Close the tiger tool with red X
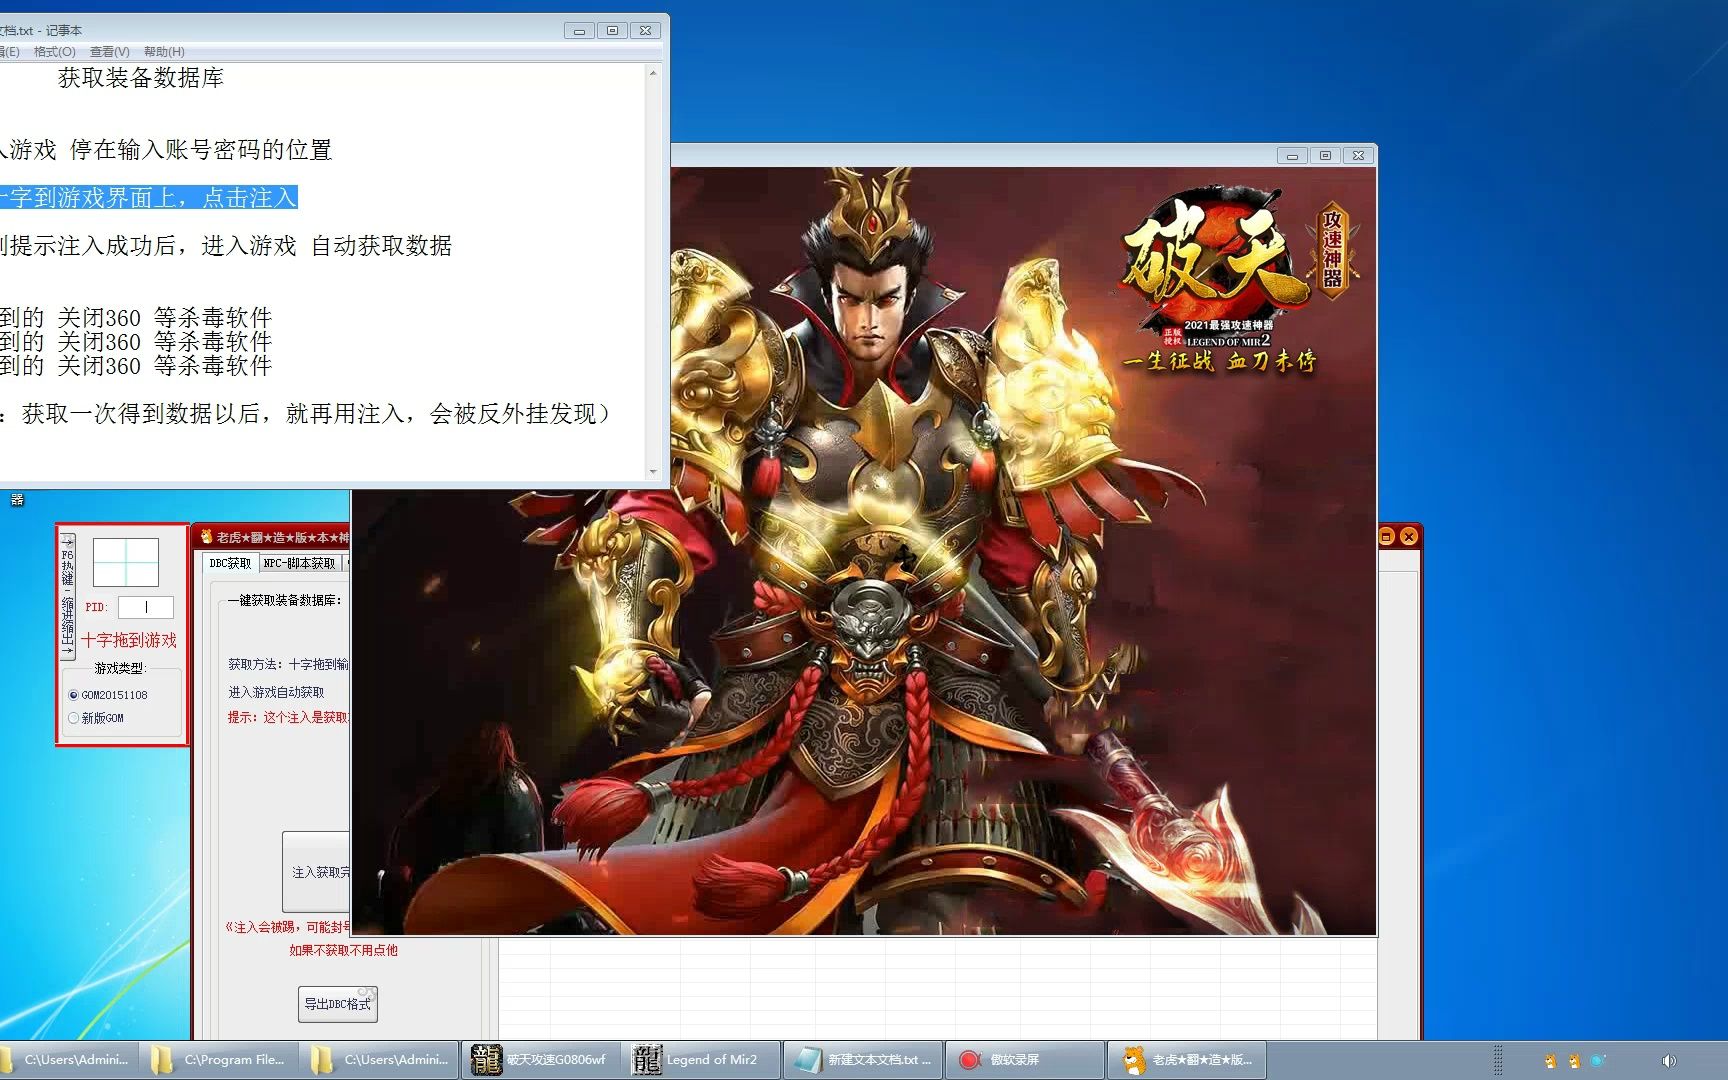This screenshot has height=1080, width=1728. tap(1409, 537)
